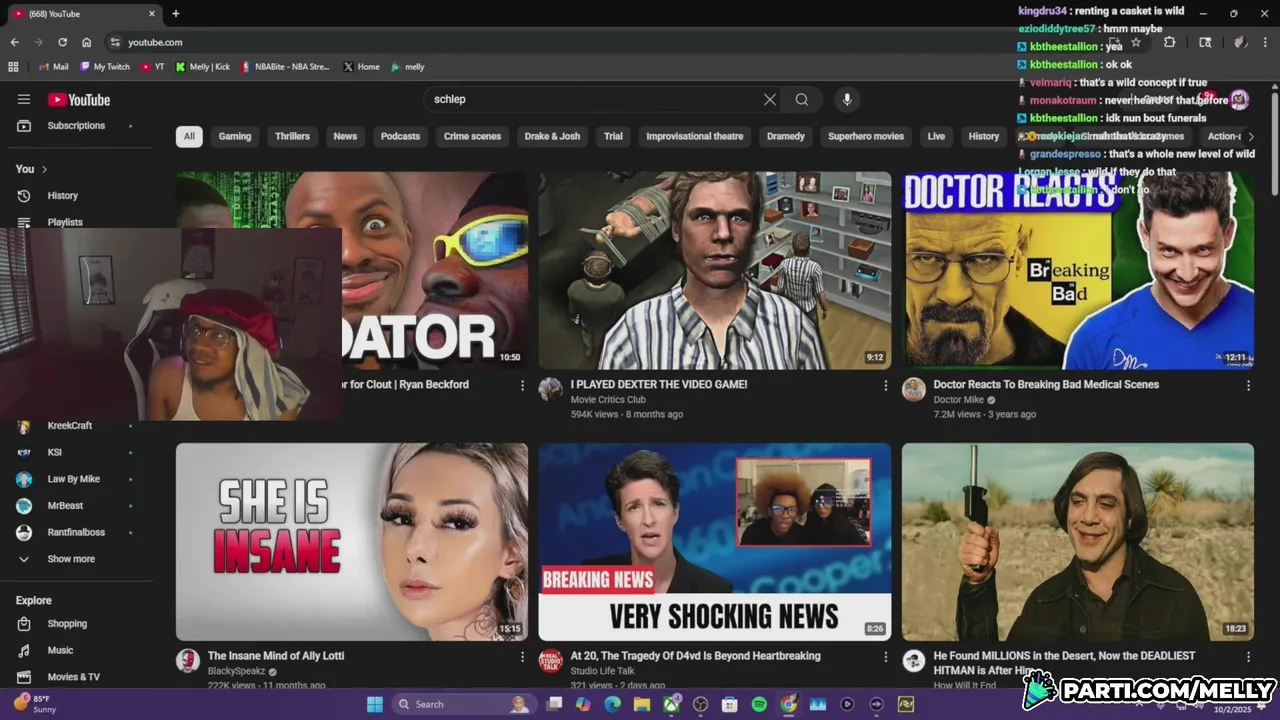This screenshot has height=720, width=1280.
Task: Click the browser home icon
Action: click(x=86, y=42)
